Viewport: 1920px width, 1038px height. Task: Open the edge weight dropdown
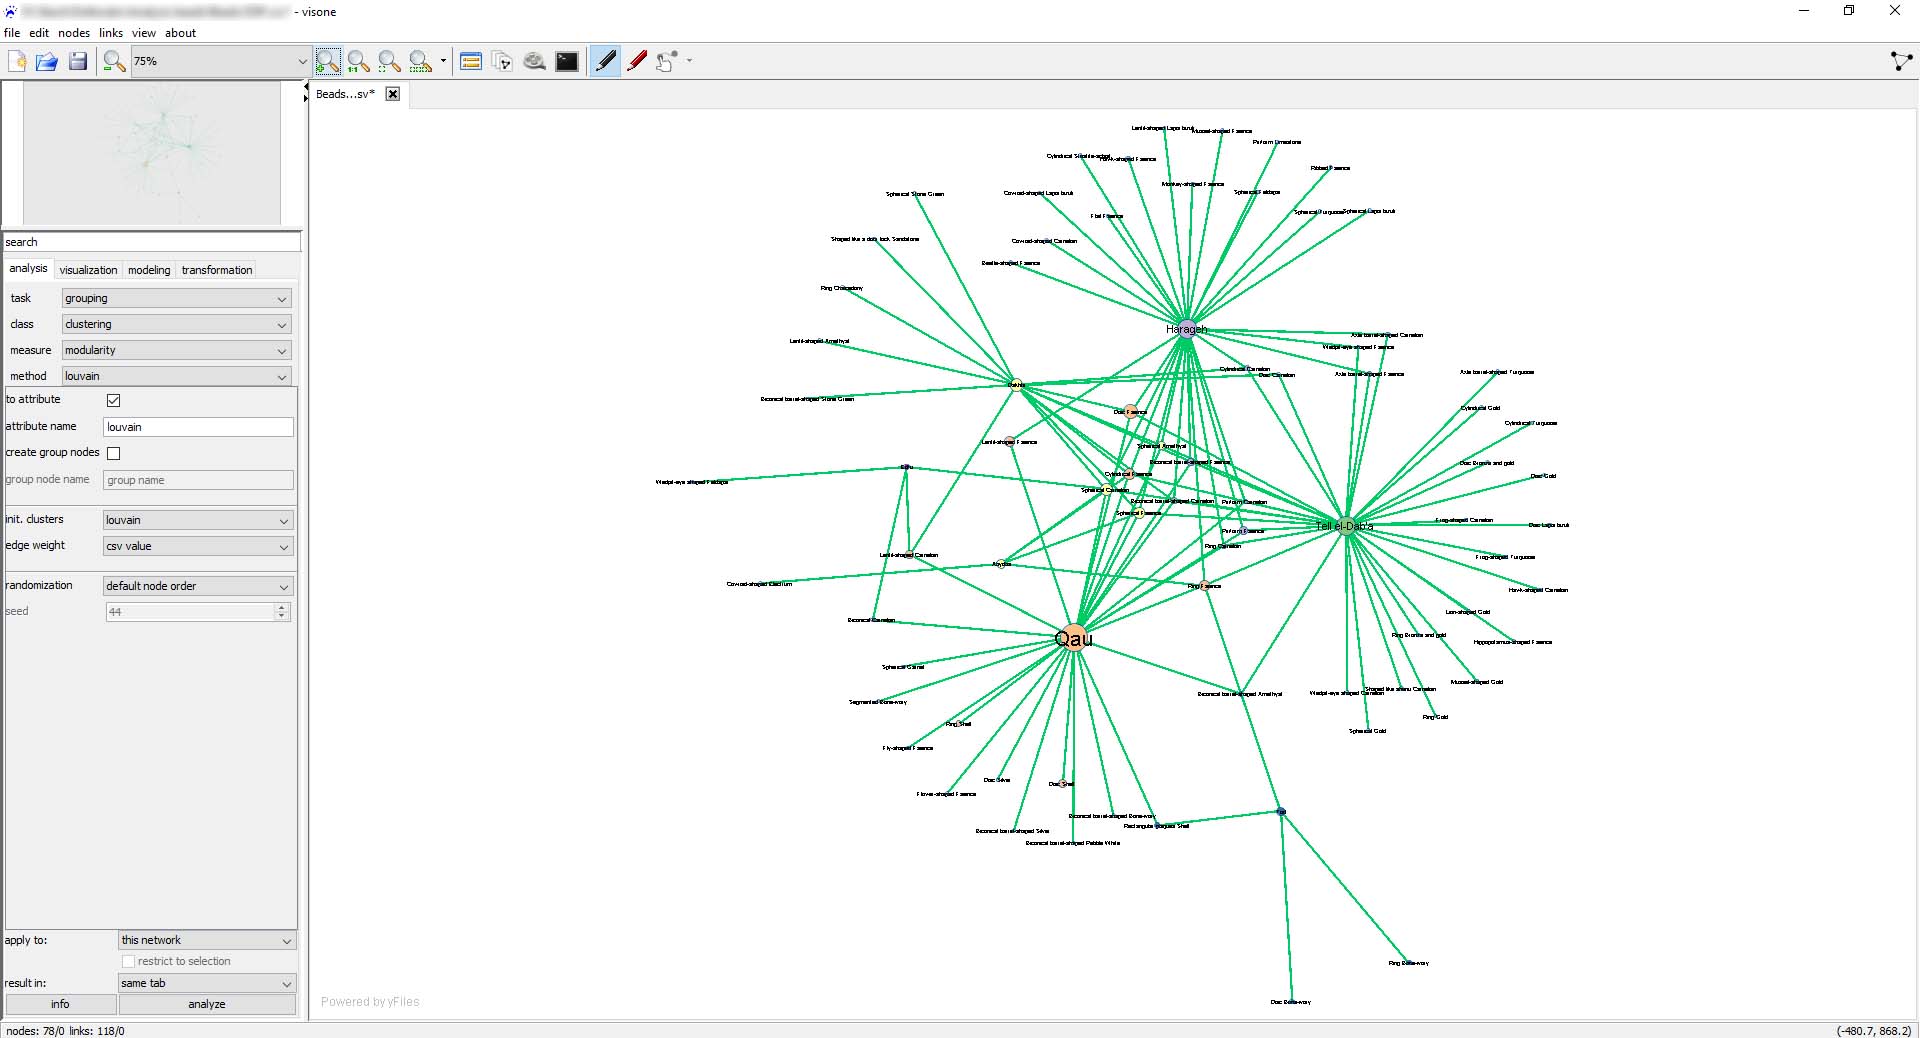tap(198, 546)
